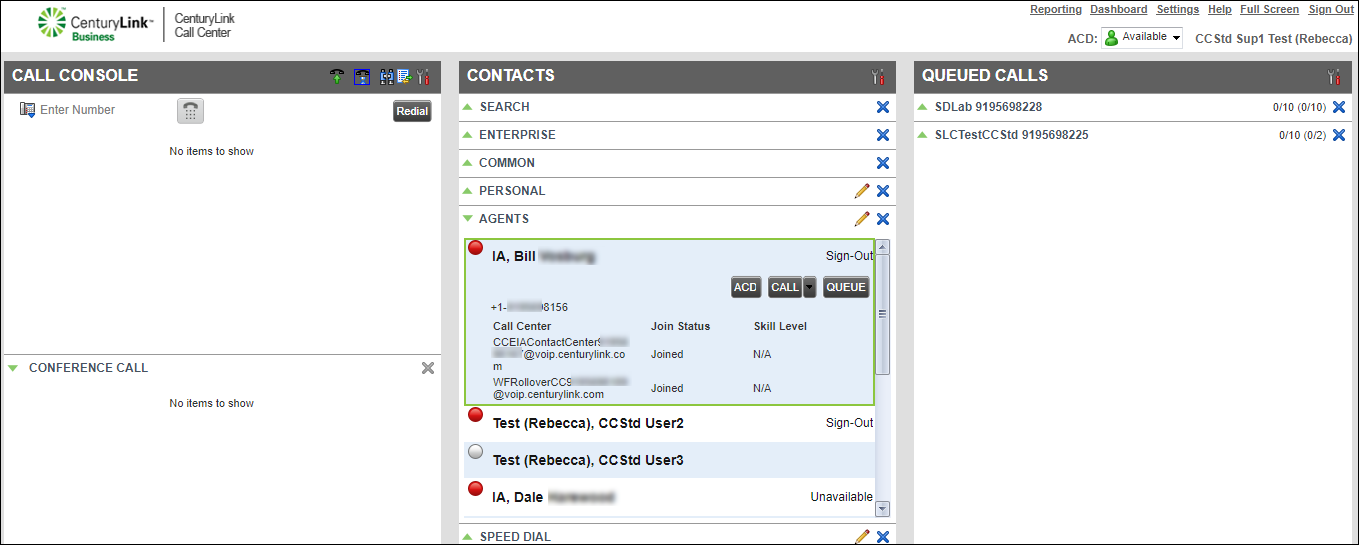Click the SLCTestCCStd 9195698225 queue name
The image size is (1359, 545).
point(1011,135)
